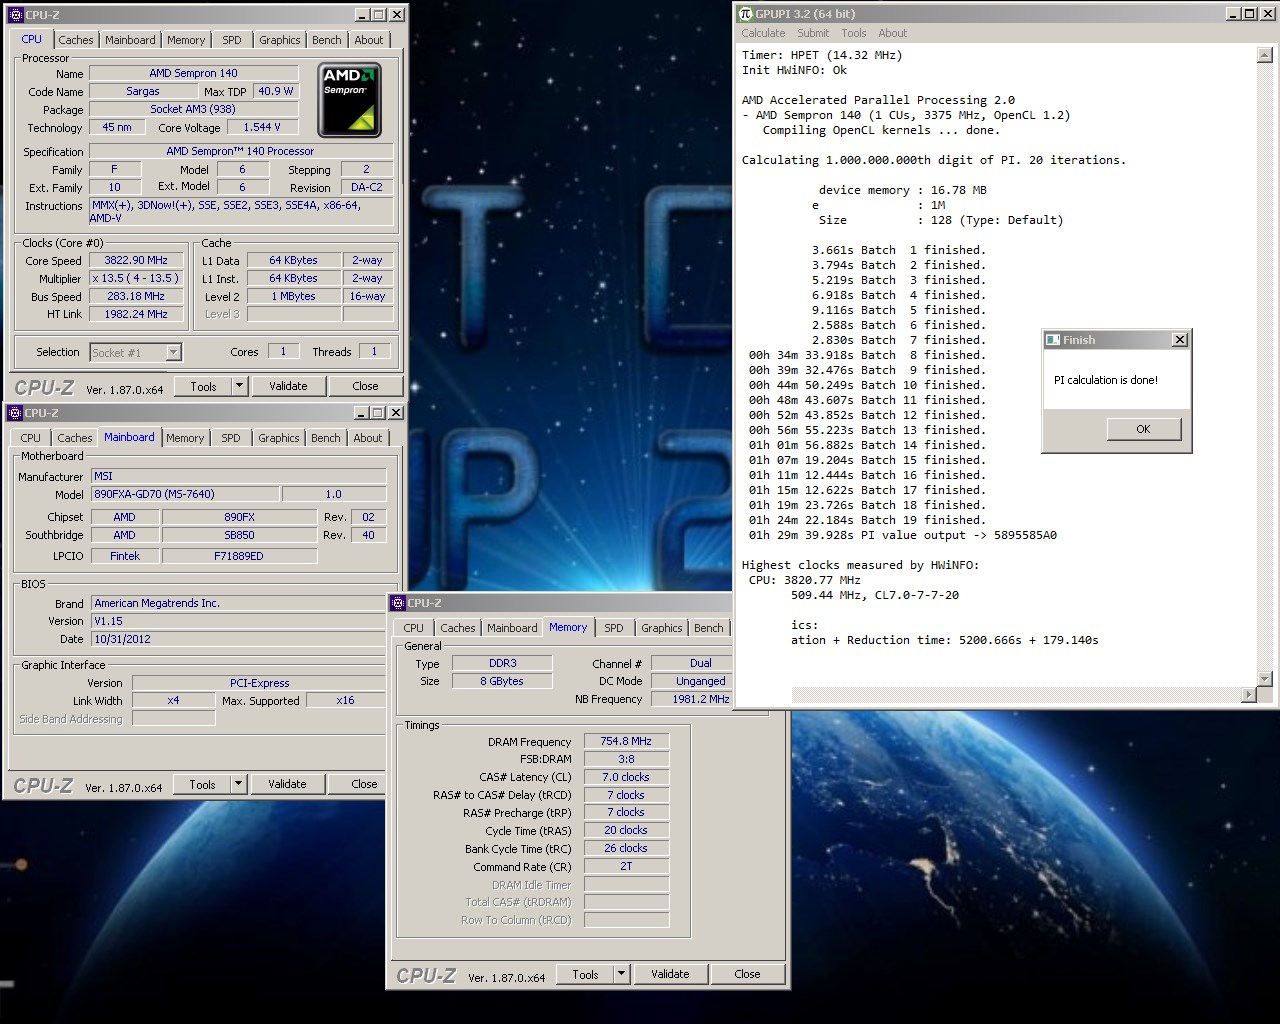
Task: Click Tools button in top CPU-Z window
Action: (203, 386)
